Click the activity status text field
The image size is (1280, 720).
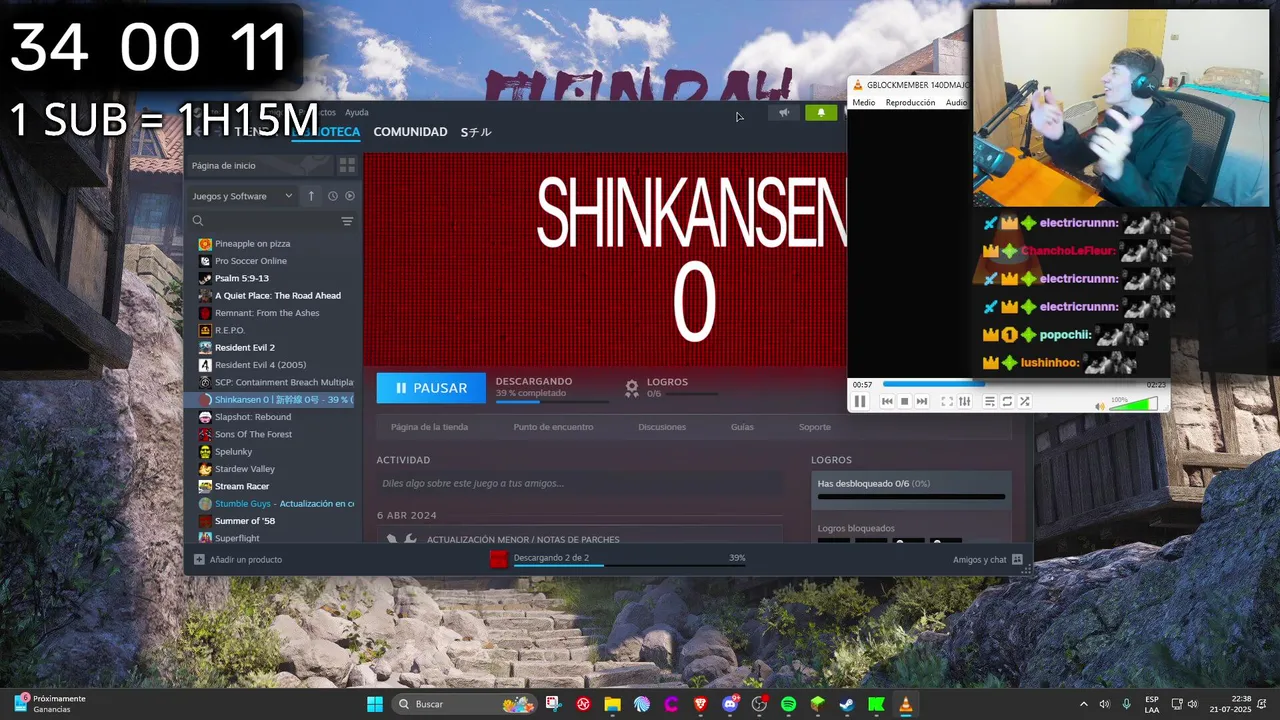(578, 483)
